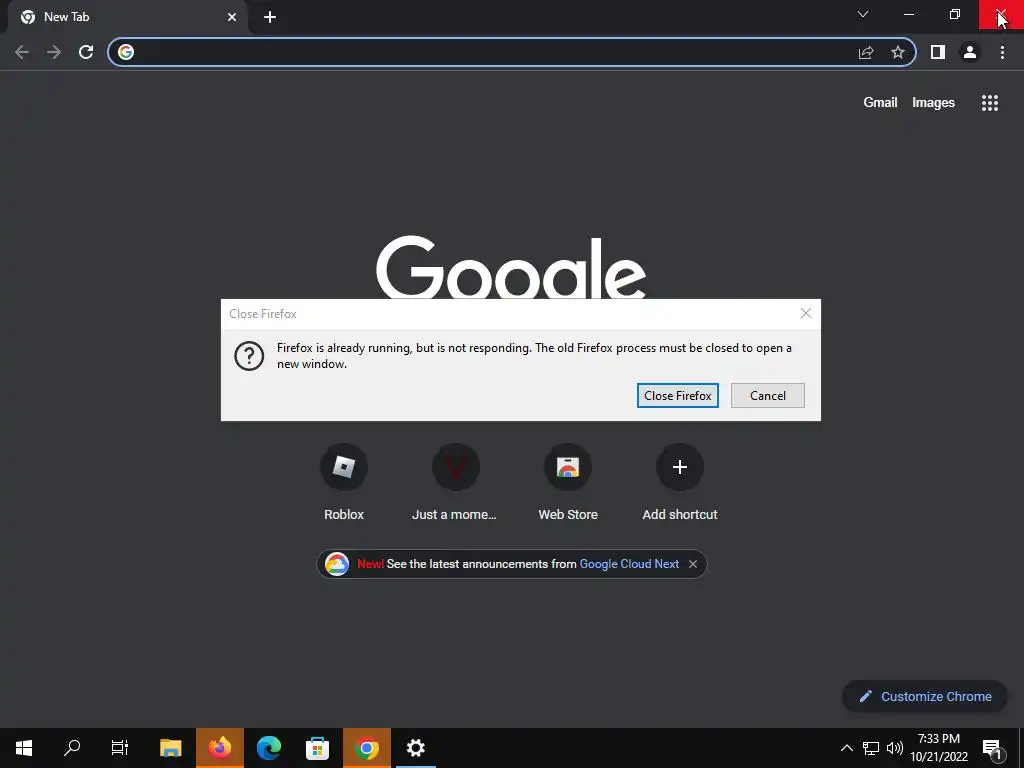Click the Customize Chrome button
Image resolution: width=1024 pixels, height=768 pixels.
(x=925, y=697)
